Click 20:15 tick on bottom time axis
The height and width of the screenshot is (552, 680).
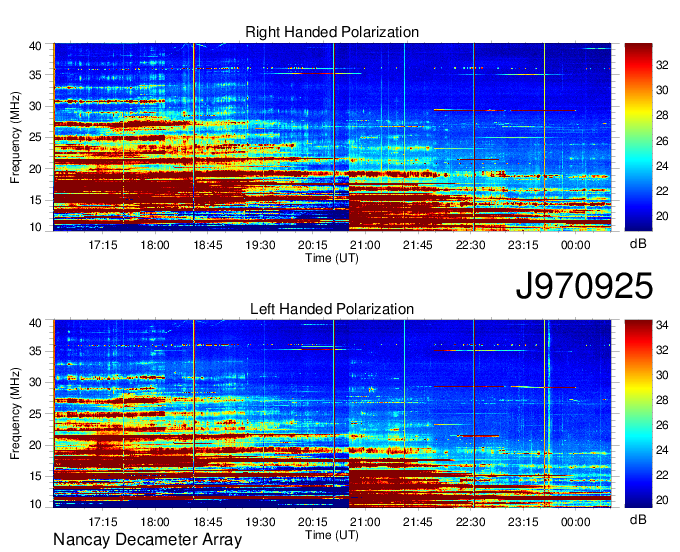[x=313, y=522]
